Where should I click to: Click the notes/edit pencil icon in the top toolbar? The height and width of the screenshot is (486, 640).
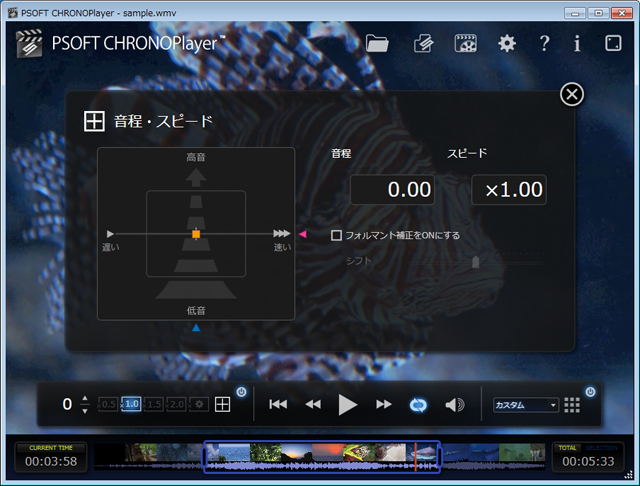[x=424, y=43]
